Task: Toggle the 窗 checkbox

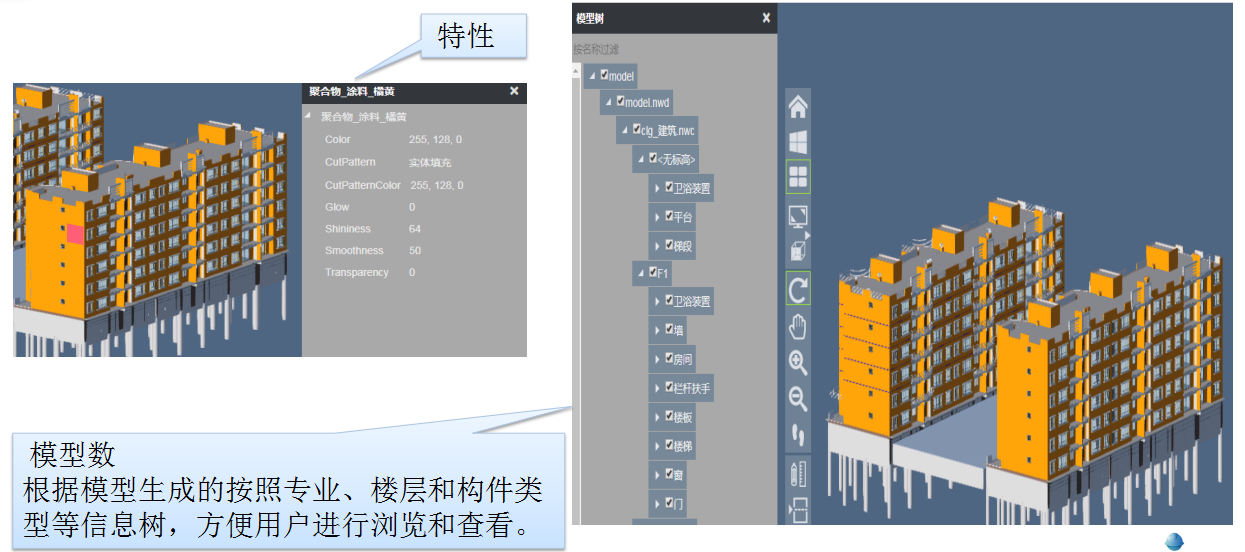Action: coord(668,474)
